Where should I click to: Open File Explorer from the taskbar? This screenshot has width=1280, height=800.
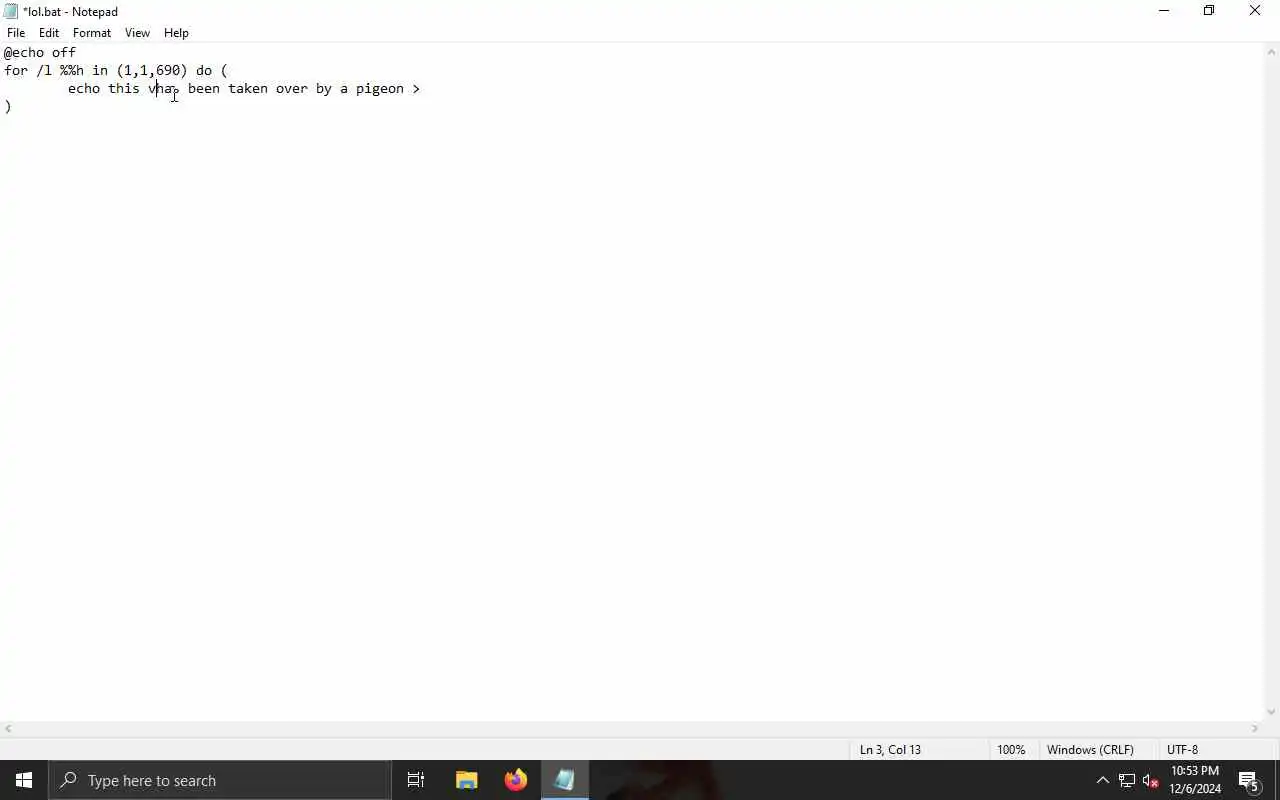coord(466,780)
